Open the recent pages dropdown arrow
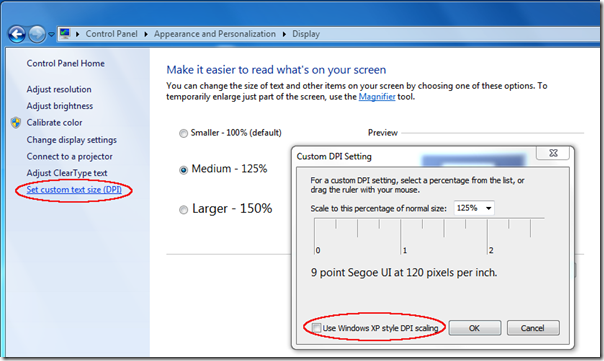Screen dimensions: 604x361 click(x=51, y=35)
